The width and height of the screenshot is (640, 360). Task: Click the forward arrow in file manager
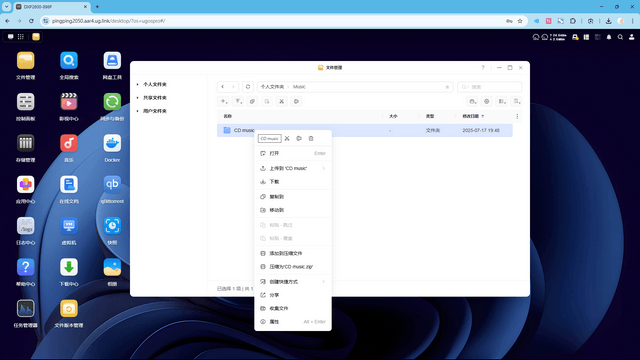pyautogui.click(x=233, y=87)
